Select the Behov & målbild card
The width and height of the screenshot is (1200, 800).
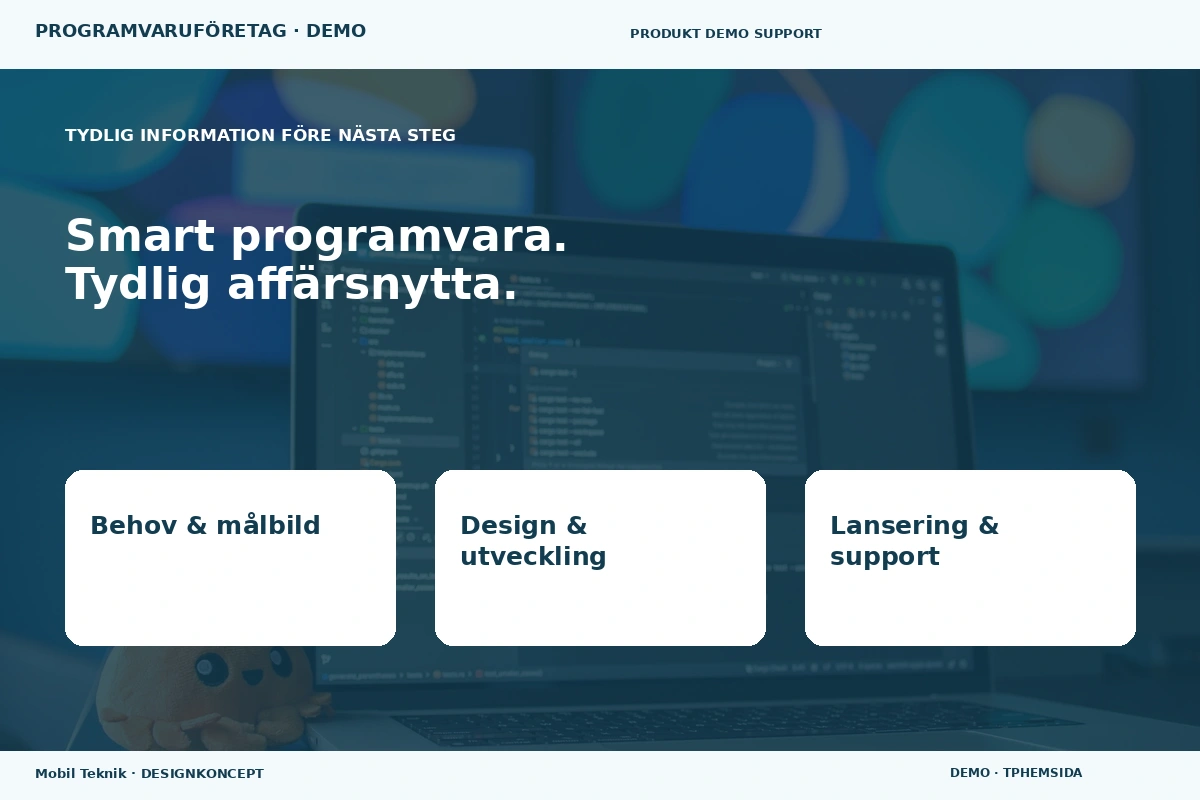click(x=230, y=558)
